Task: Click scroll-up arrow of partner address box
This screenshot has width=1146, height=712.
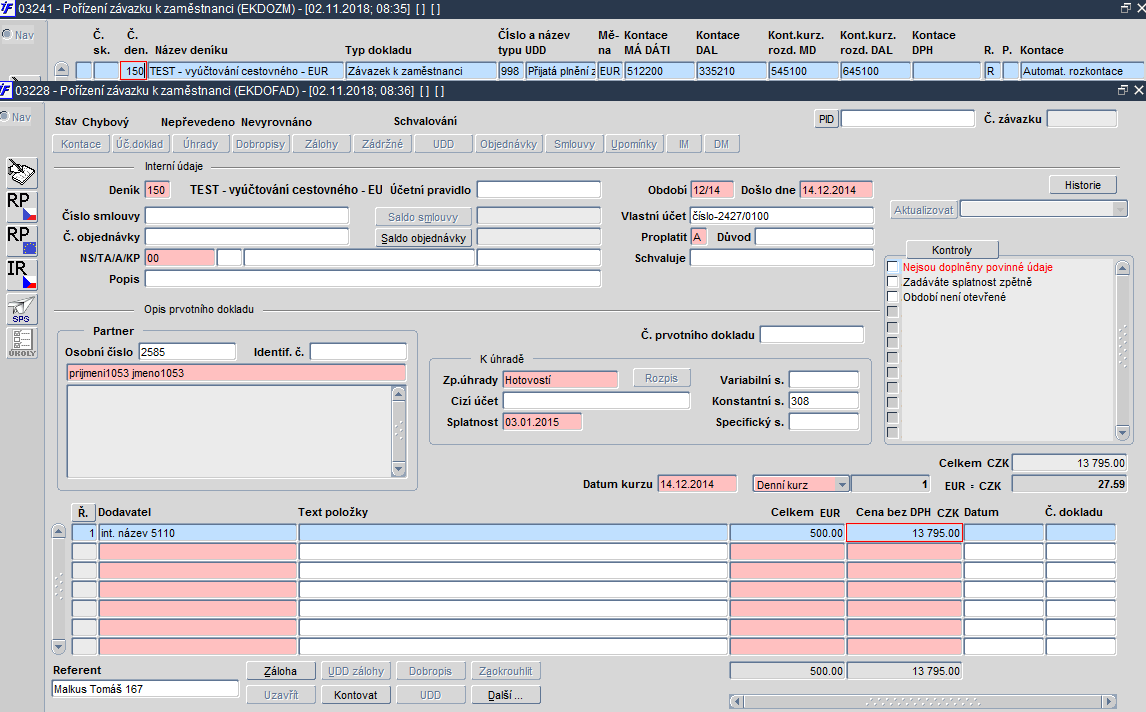Action: 398,394
